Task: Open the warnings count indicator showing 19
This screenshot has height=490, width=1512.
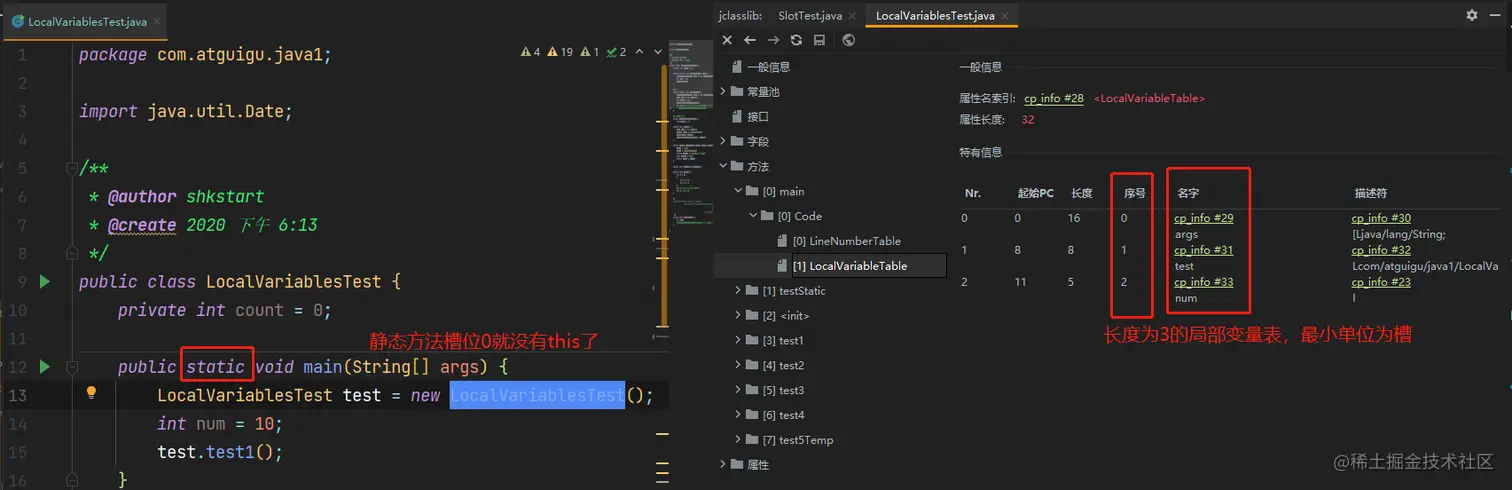Action: coord(560,52)
